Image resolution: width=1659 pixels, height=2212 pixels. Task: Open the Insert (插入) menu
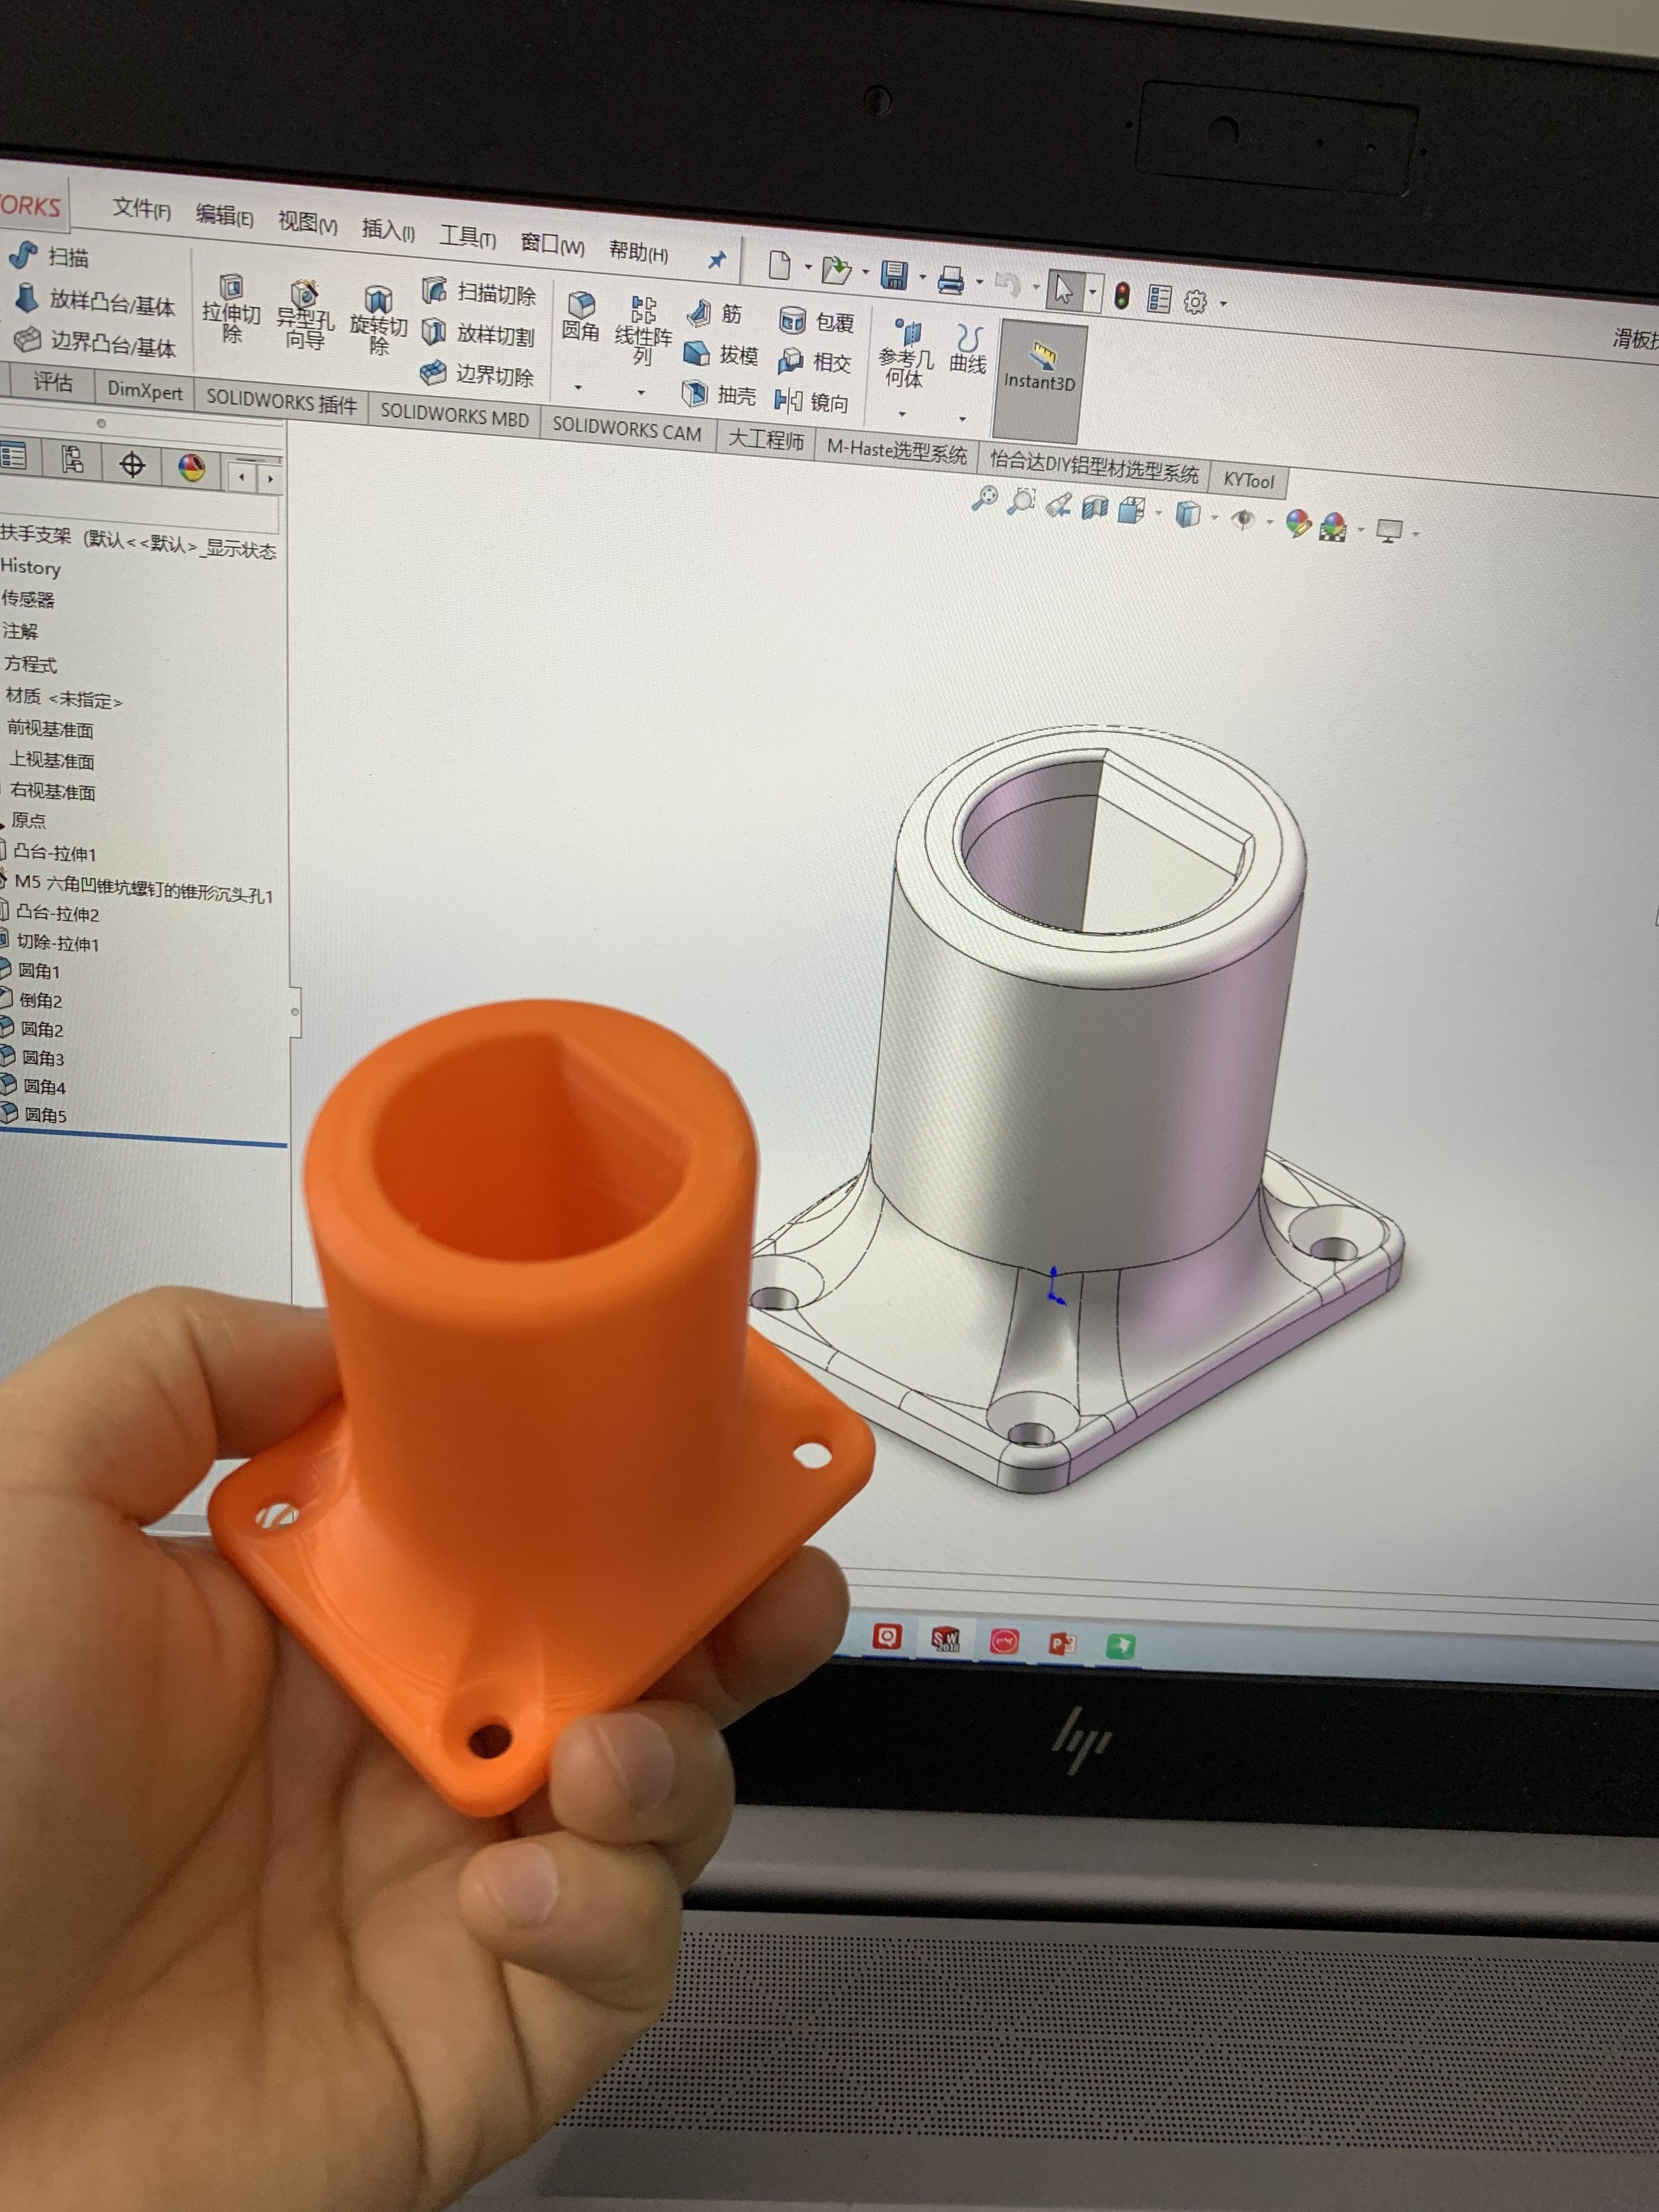387,230
